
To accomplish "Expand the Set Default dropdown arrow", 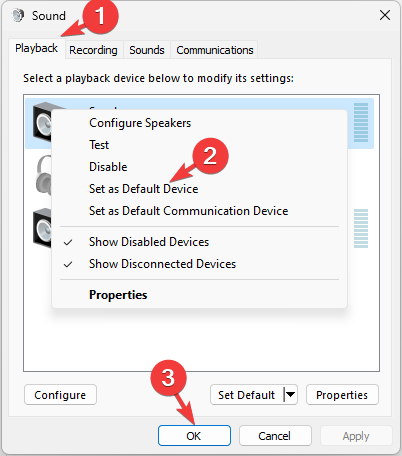I will (x=290, y=395).
